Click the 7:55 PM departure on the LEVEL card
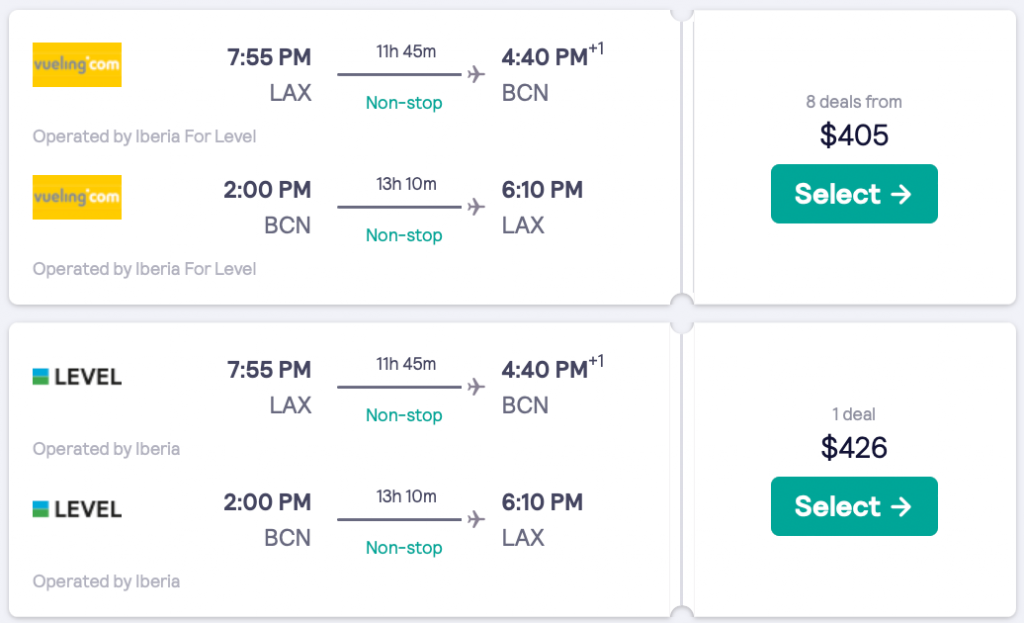1024x623 pixels. coord(269,370)
